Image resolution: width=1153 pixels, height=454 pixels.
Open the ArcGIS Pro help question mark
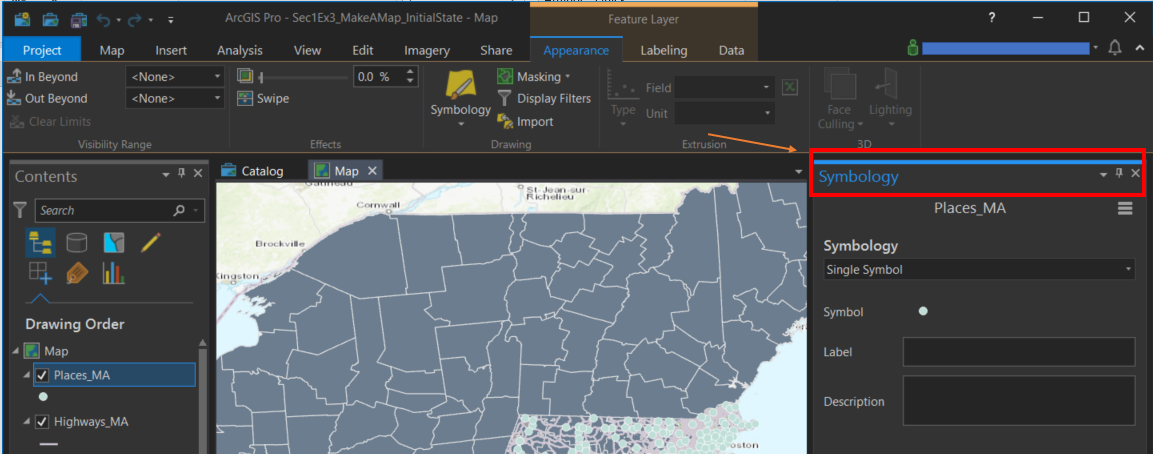991,17
